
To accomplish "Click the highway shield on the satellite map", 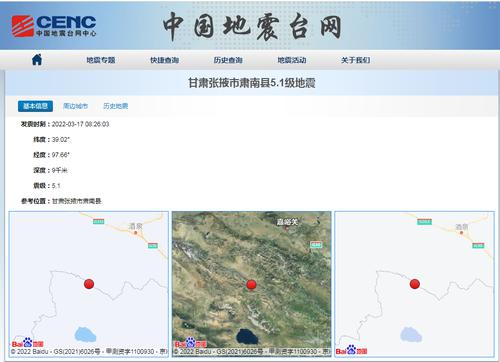I will click(316, 245).
